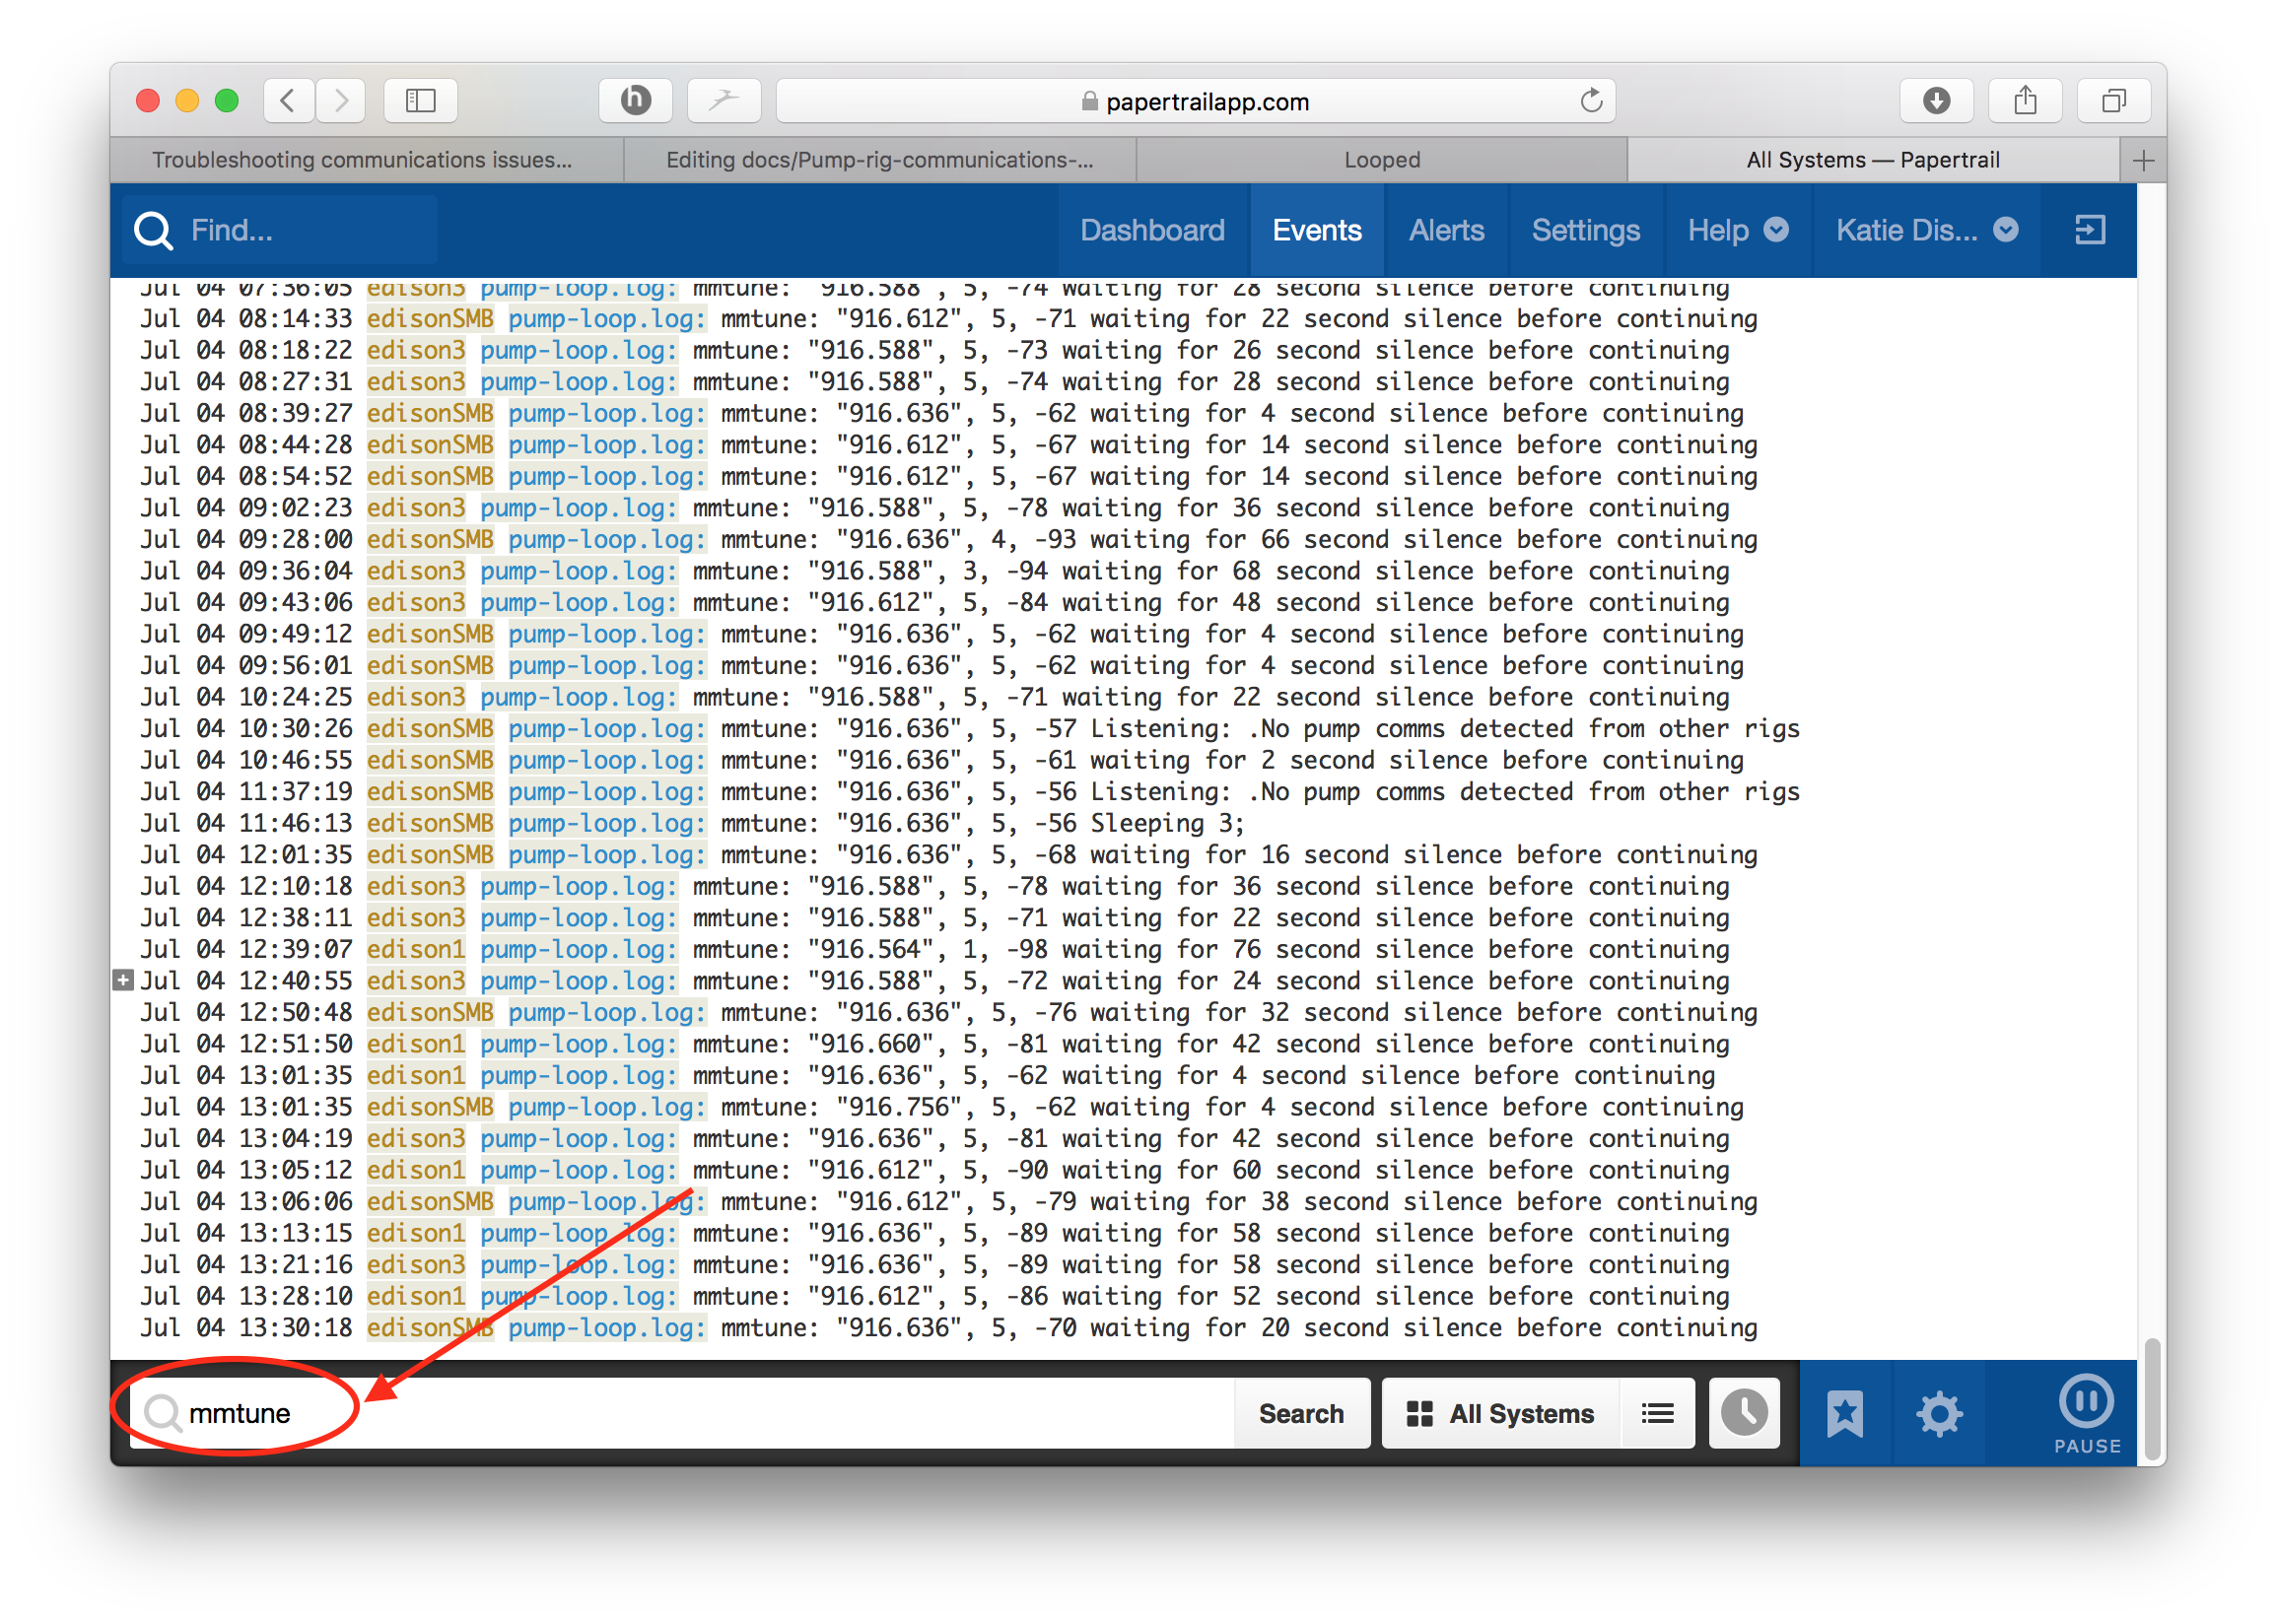This screenshot has width=2277, height=1624.
Task: Click edison1 link in 12:39:07 row
Action: click(x=416, y=949)
